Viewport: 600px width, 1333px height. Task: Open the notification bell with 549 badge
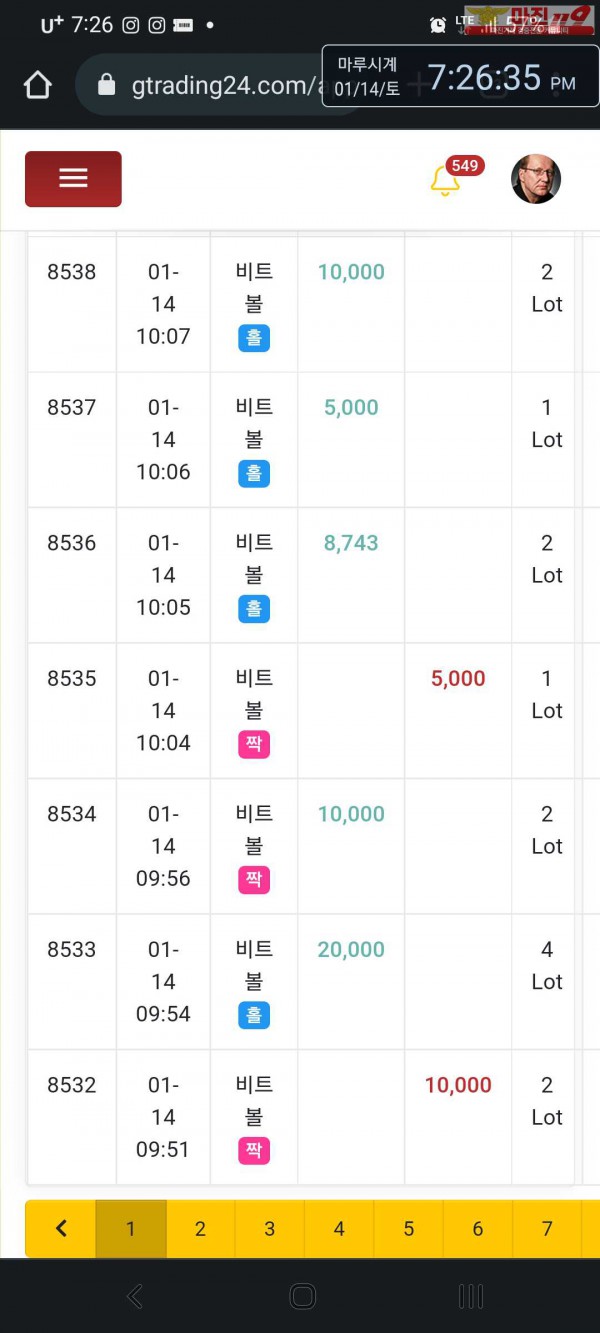[445, 181]
